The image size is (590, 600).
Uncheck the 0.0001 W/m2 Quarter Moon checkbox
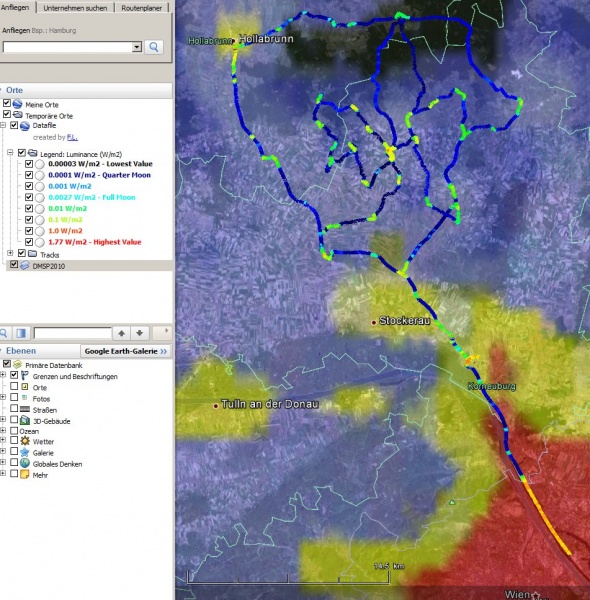coord(29,175)
